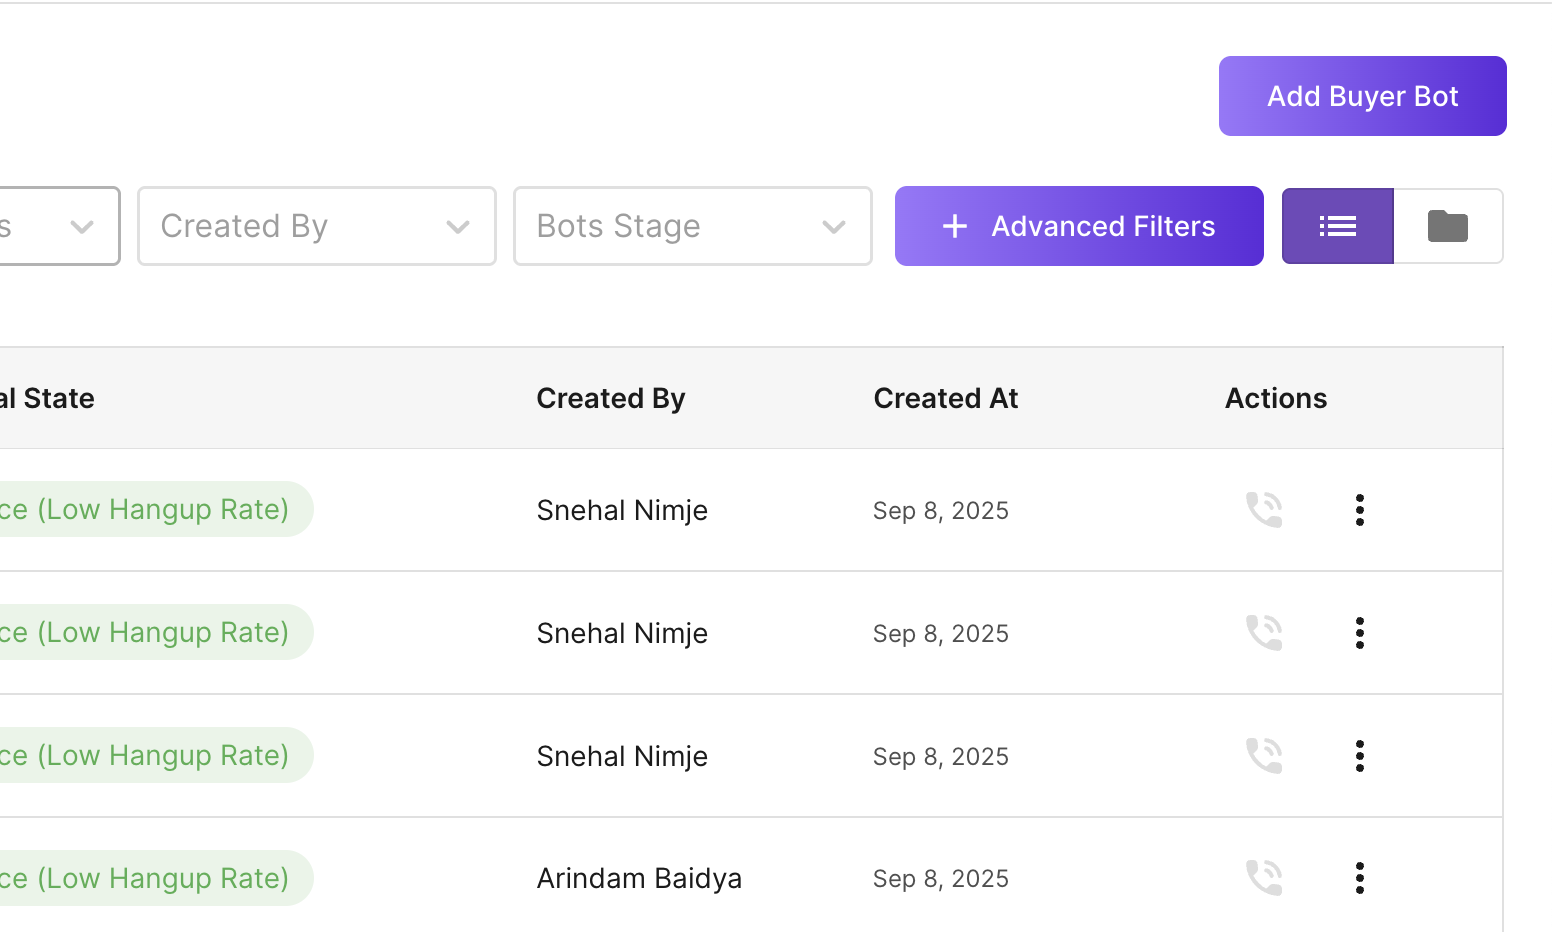The height and width of the screenshot is (932, 1552).
Task: Click the Add Buyer Bot button
Action: click(1362, 96)
